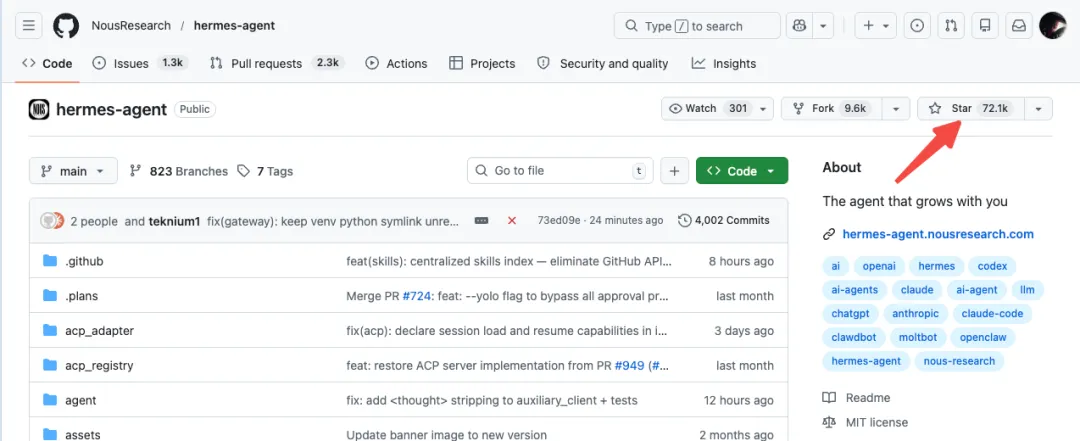
Task: Select the openai topic tag
Action: (x=879, y=266)
